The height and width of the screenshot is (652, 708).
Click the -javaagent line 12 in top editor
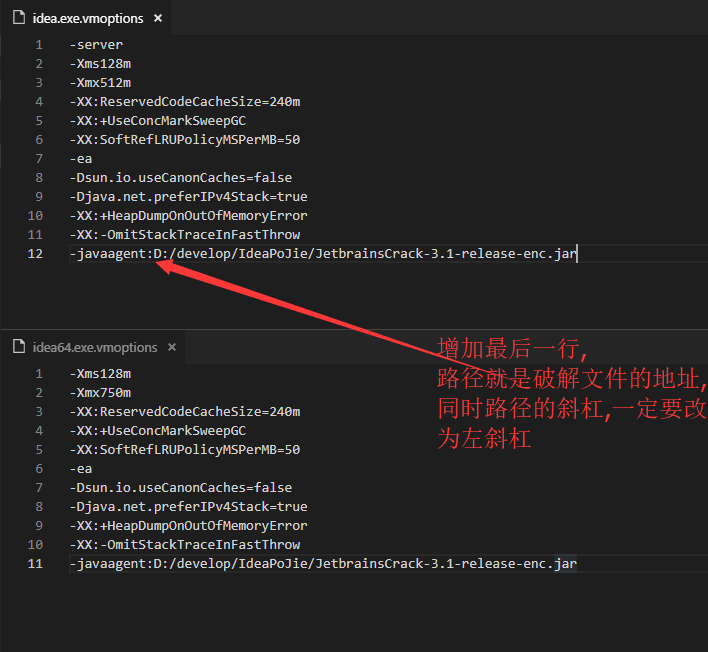click(323, 253)
